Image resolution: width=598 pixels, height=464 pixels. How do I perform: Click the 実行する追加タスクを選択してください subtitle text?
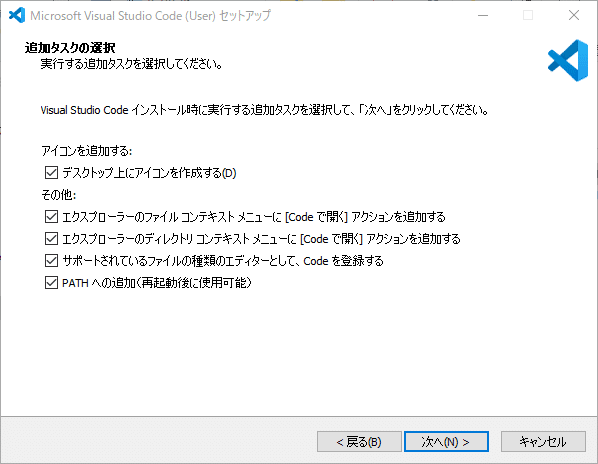point(132,64)
